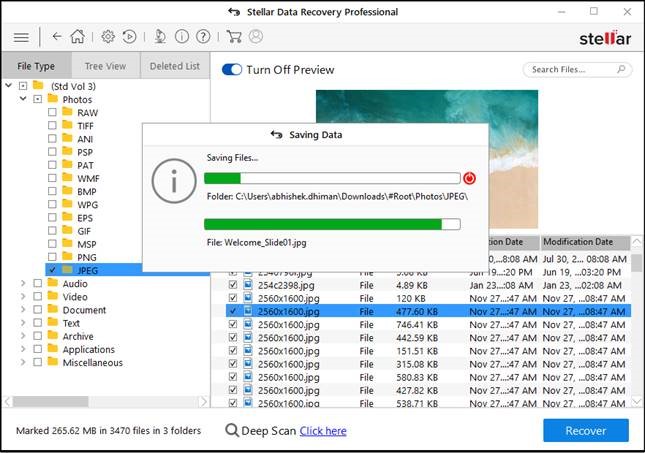
Task: Collapse the Std Vol 3 tree node
Action: click(9, 86)
